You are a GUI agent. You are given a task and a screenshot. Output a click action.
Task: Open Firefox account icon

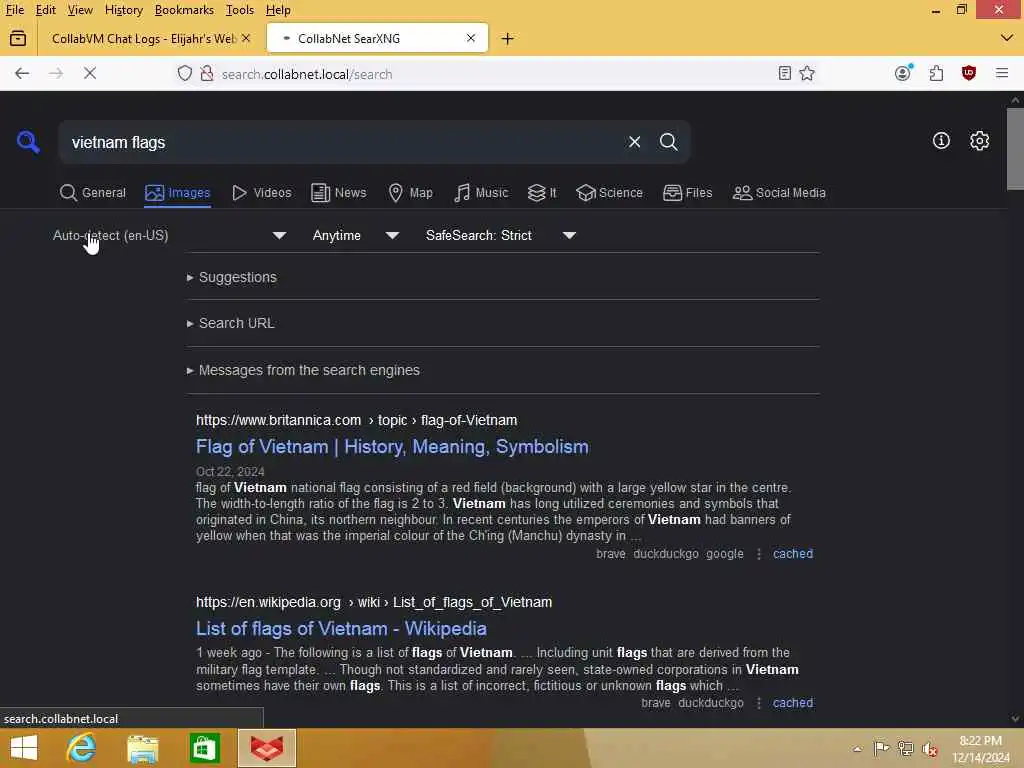(x=903, y=73)
